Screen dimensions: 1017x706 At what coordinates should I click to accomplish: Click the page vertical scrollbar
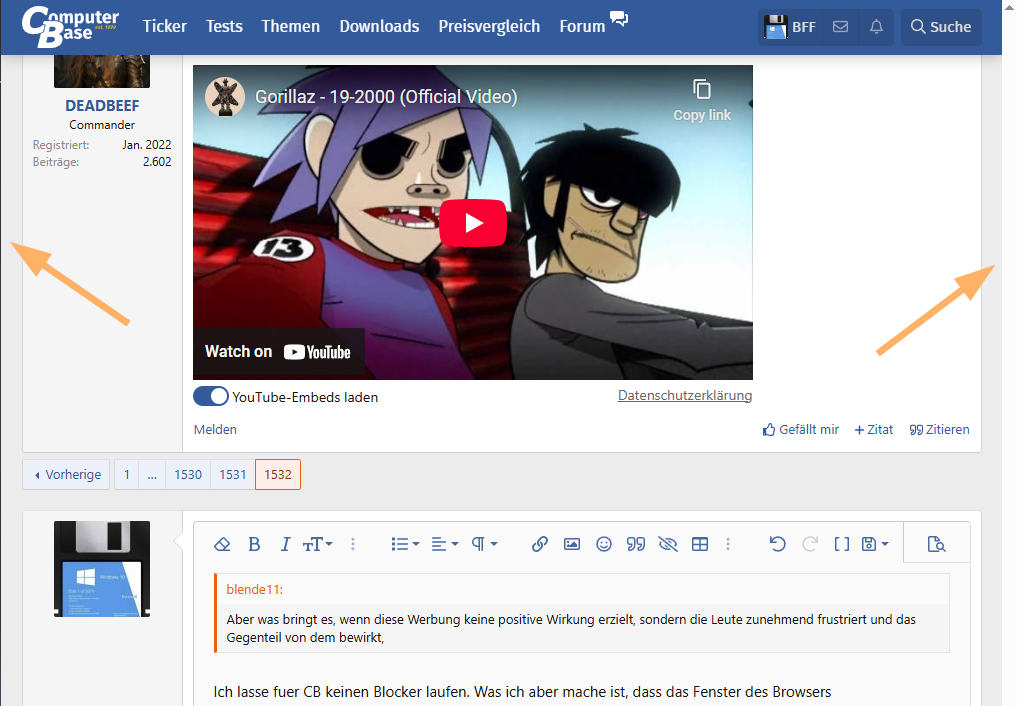point(1009,353)
